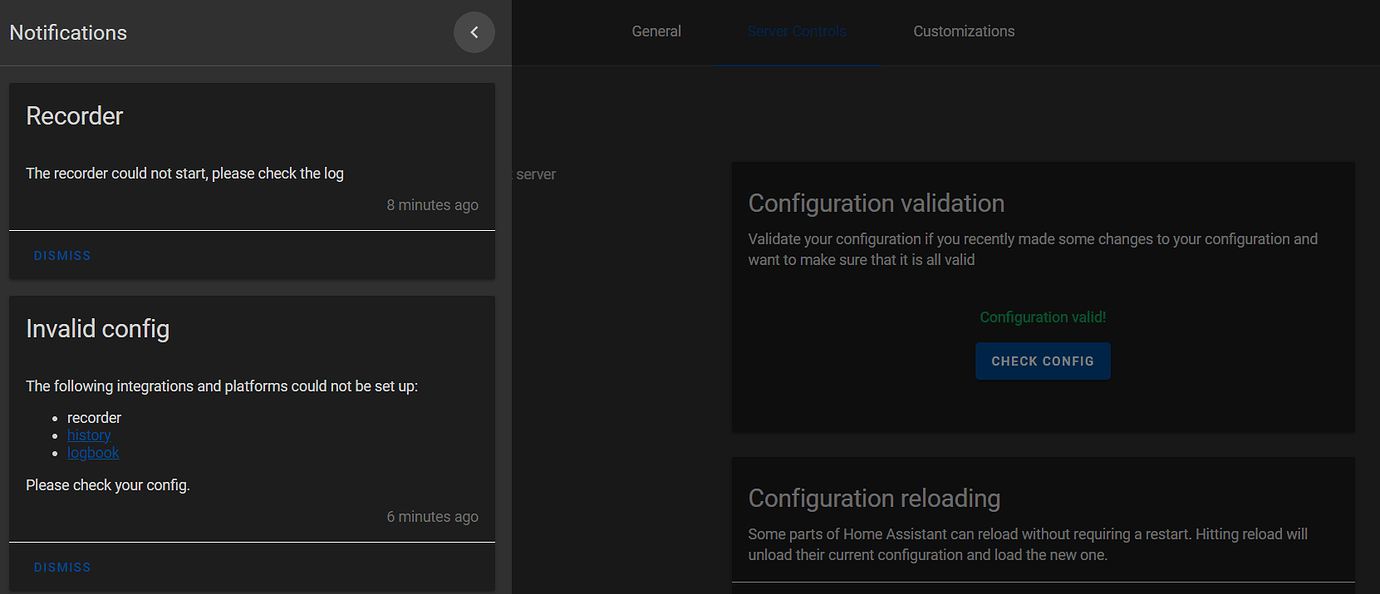The image size is (1380, 594).
Task: Click the "Please check your config" text
Action: point(108,485)
